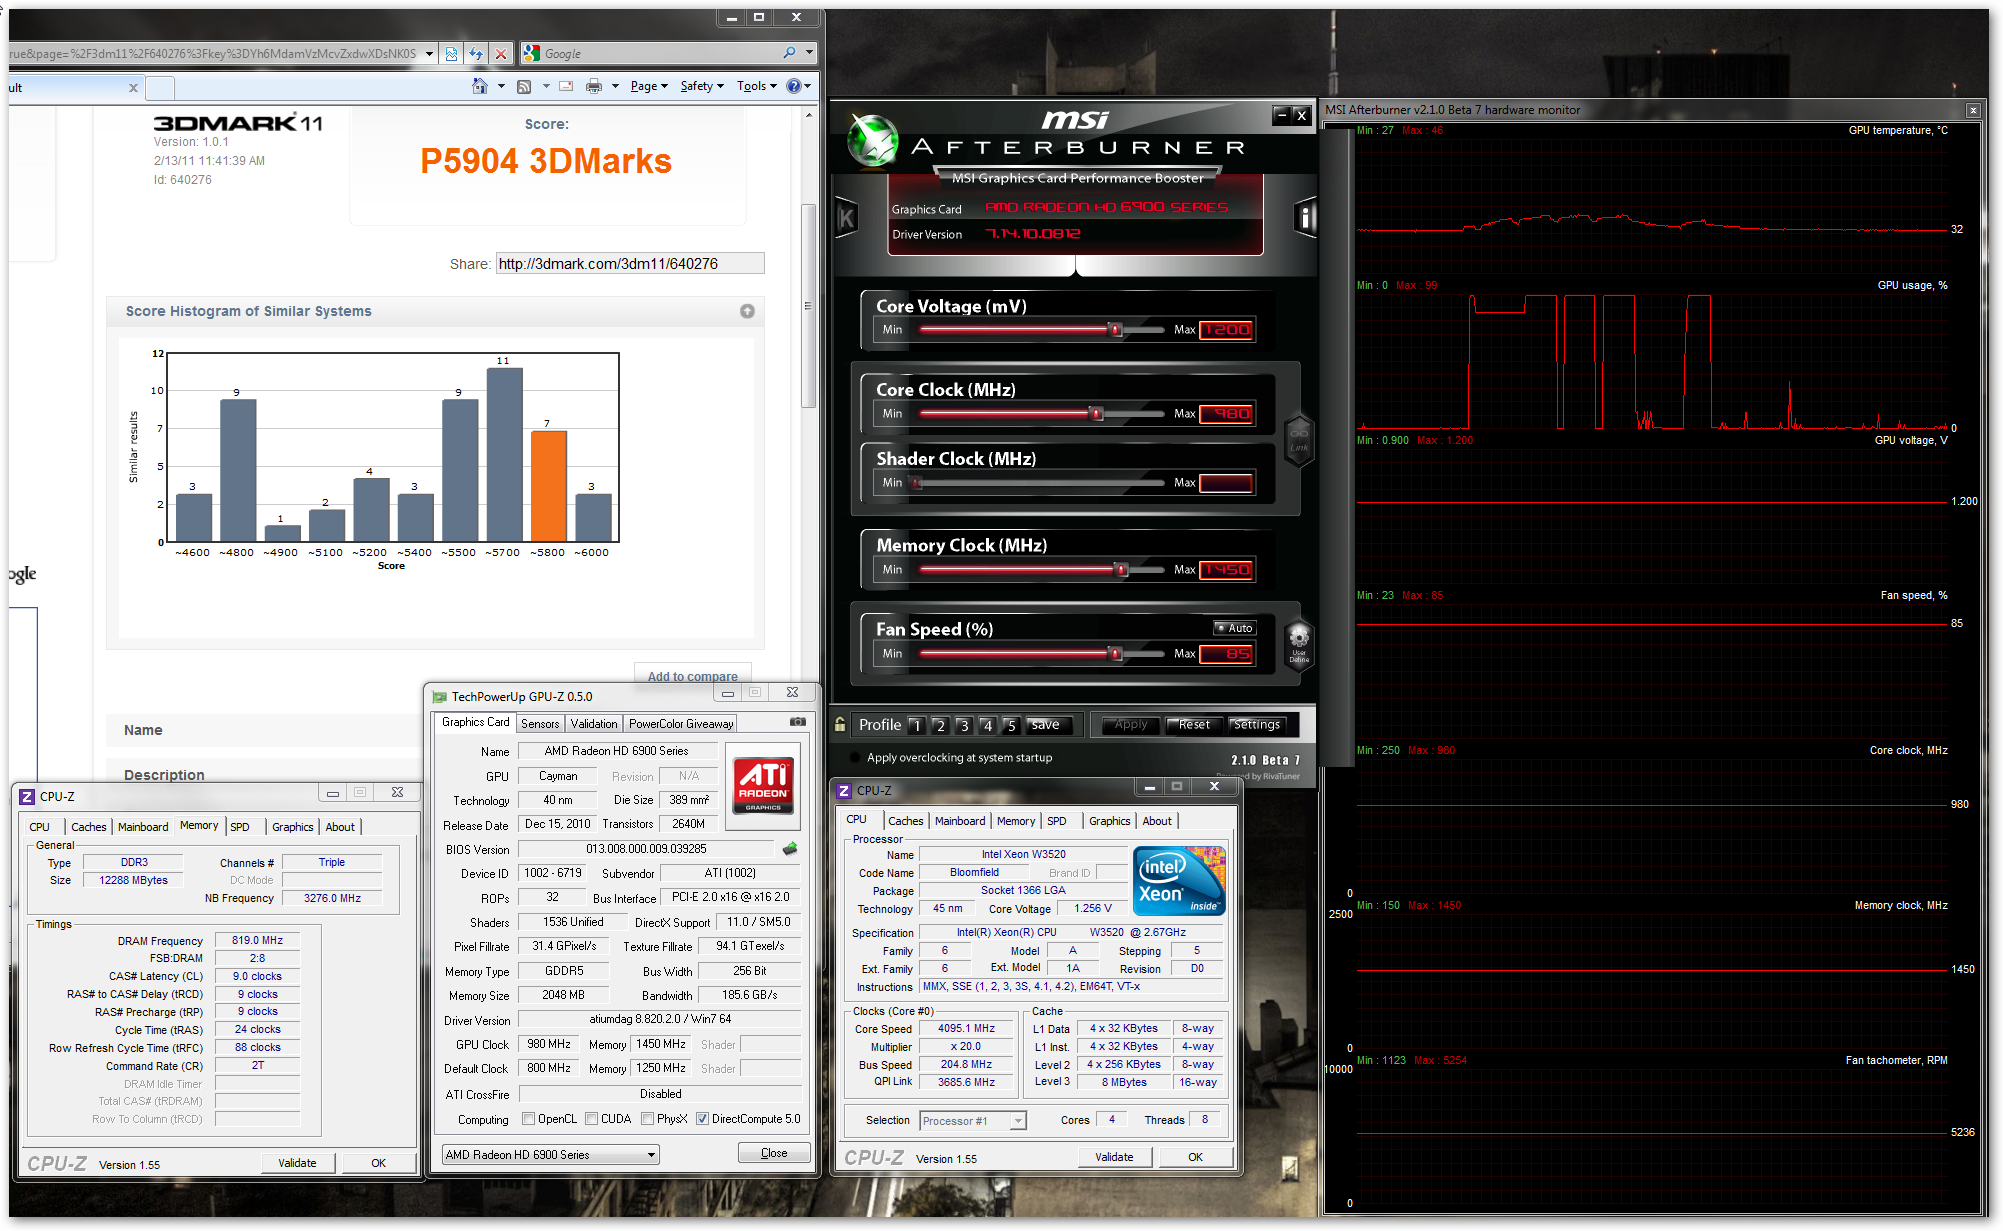This screenshot has width=2003, height=1231.
Task: Enable Apply overclocking at system startup
Action: pyautogui.click(x=855, y=758)
